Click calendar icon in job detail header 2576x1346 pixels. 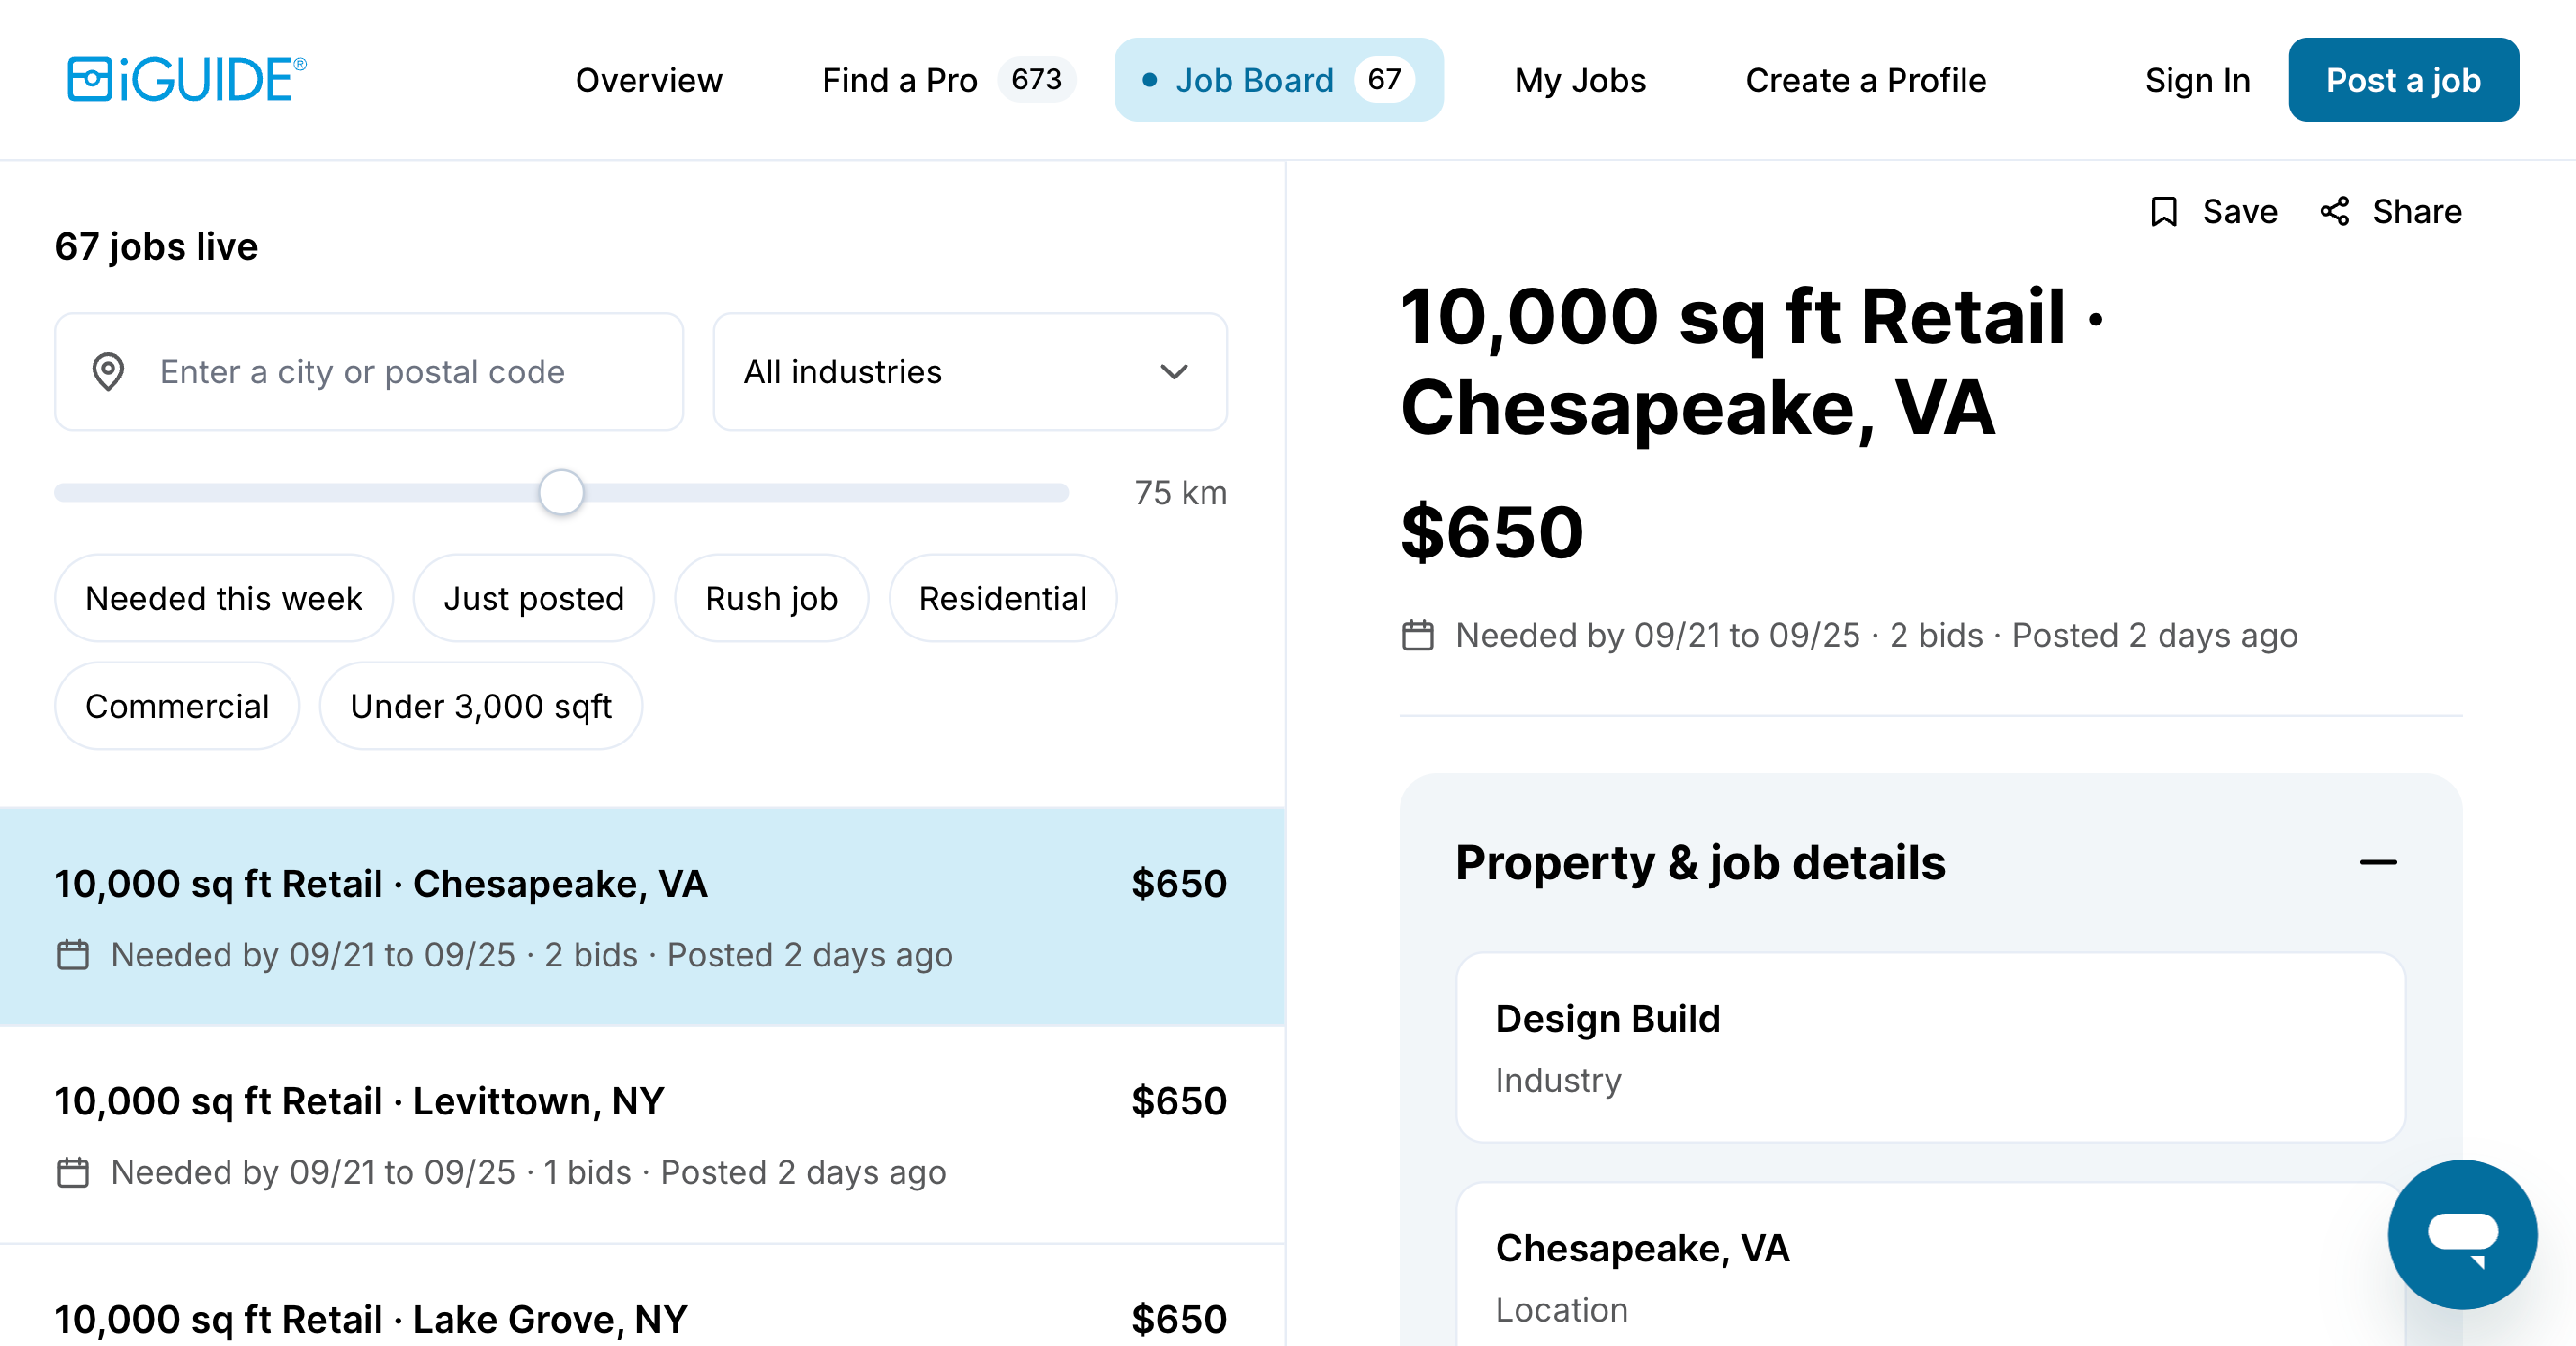(1417, 635)
